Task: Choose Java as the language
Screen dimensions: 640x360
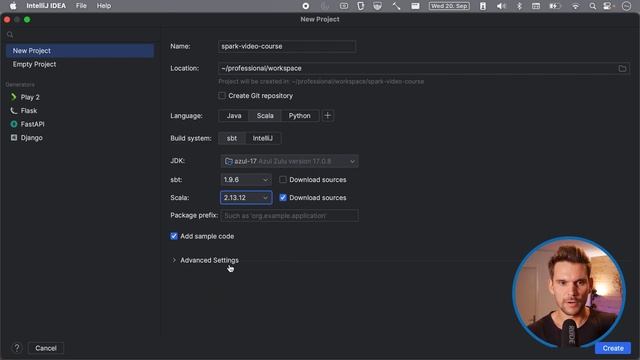Action: point(234,116)
